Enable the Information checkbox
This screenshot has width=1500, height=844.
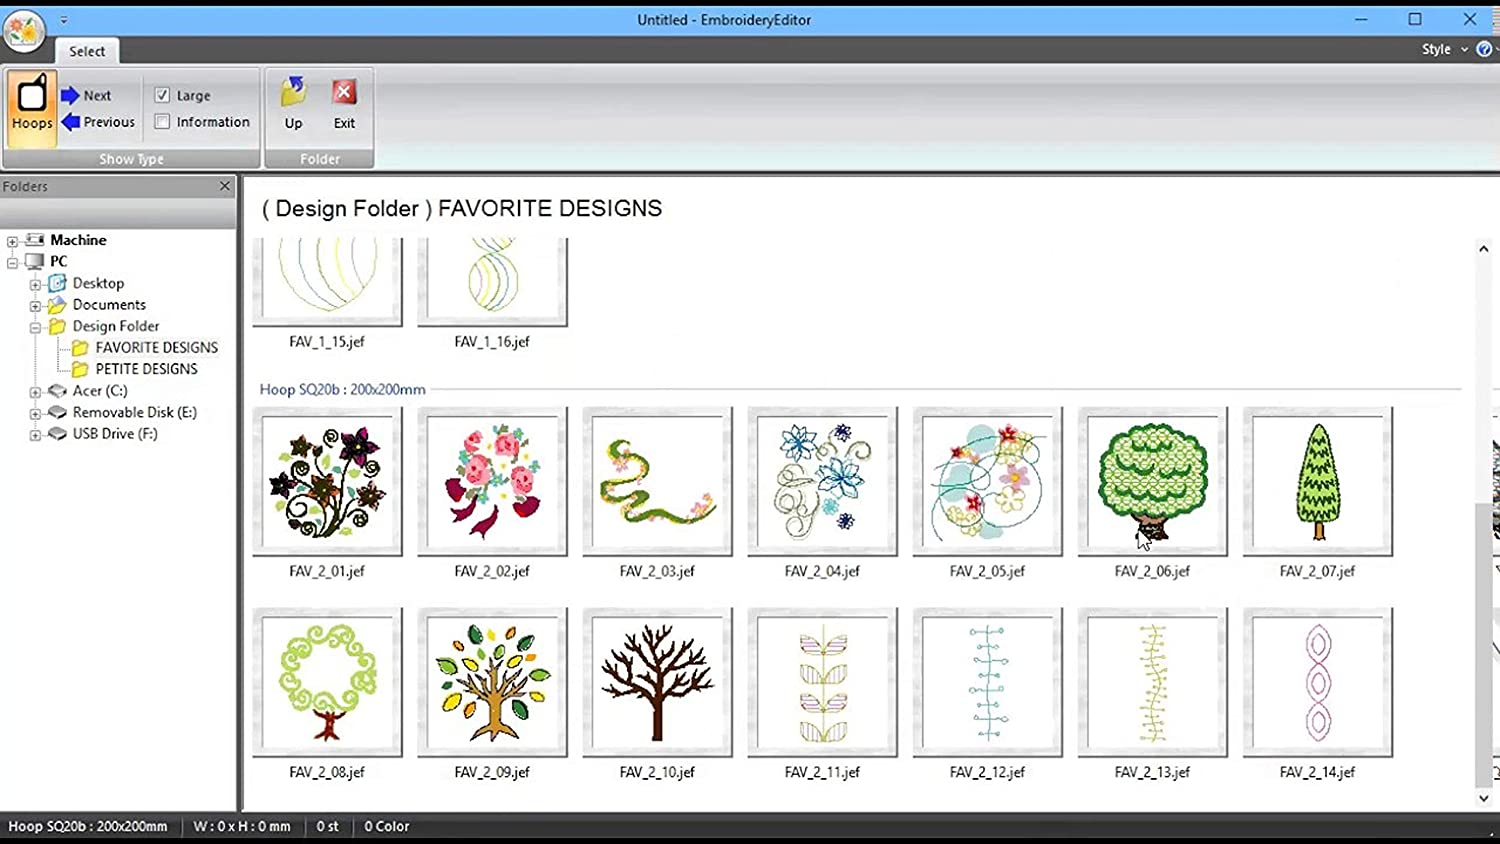click(162, 121)
